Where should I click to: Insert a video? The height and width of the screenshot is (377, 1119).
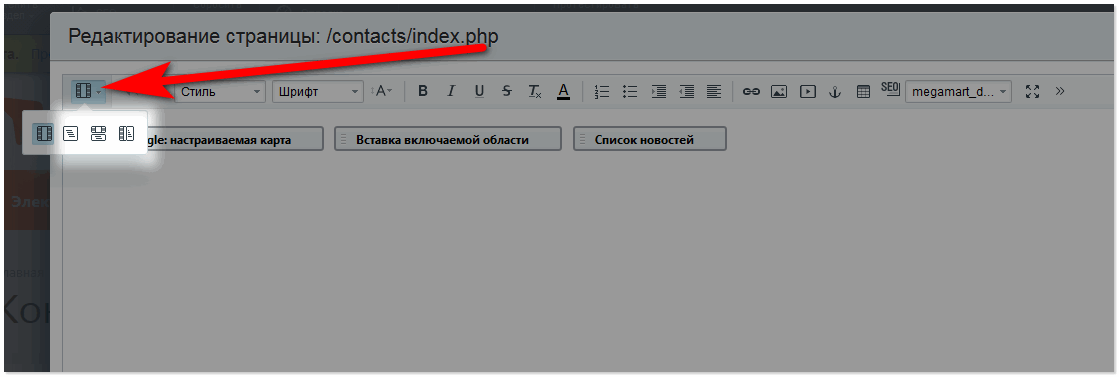(807, 91)
